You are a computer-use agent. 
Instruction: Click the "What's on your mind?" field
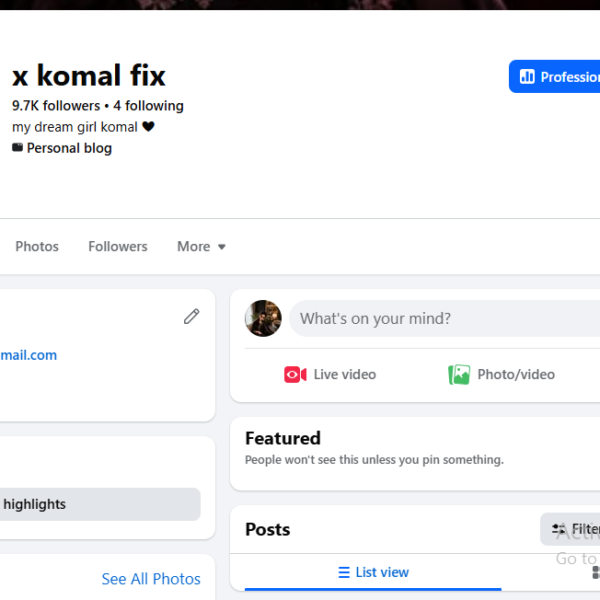pos(444,318)
